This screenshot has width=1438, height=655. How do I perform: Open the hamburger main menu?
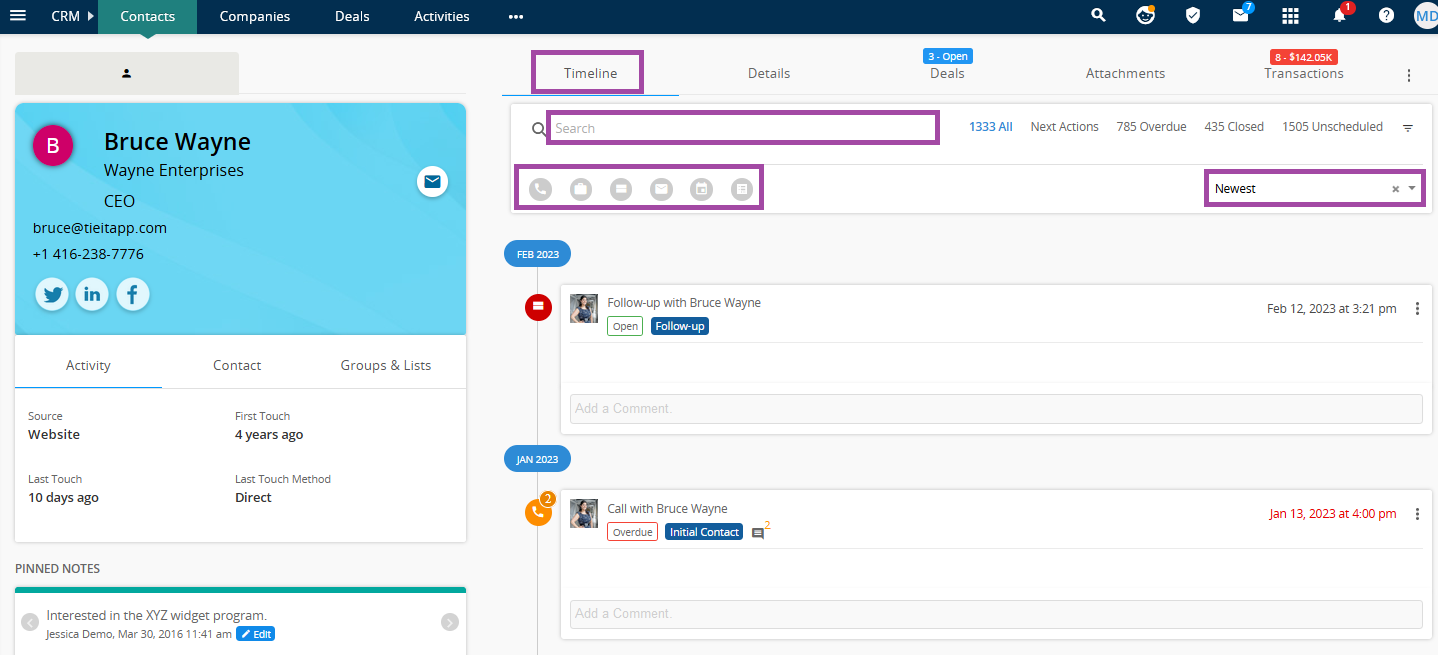pos(18,16)
